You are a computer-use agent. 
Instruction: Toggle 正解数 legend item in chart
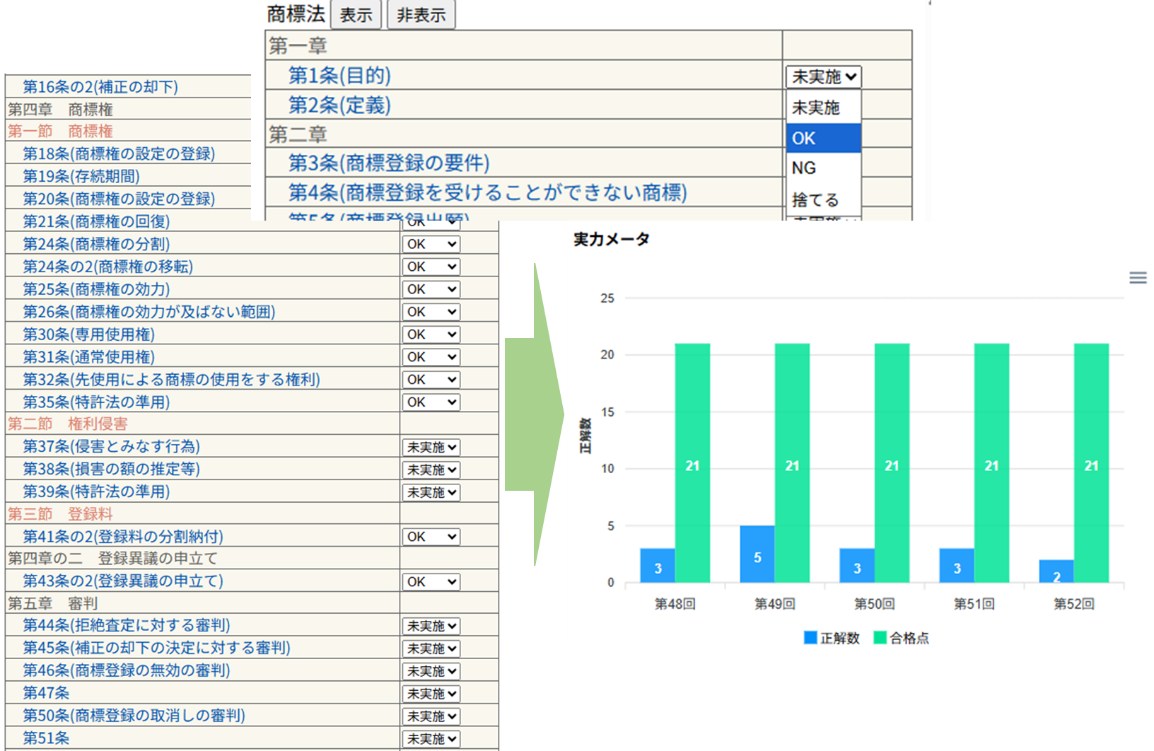[831, 638]
